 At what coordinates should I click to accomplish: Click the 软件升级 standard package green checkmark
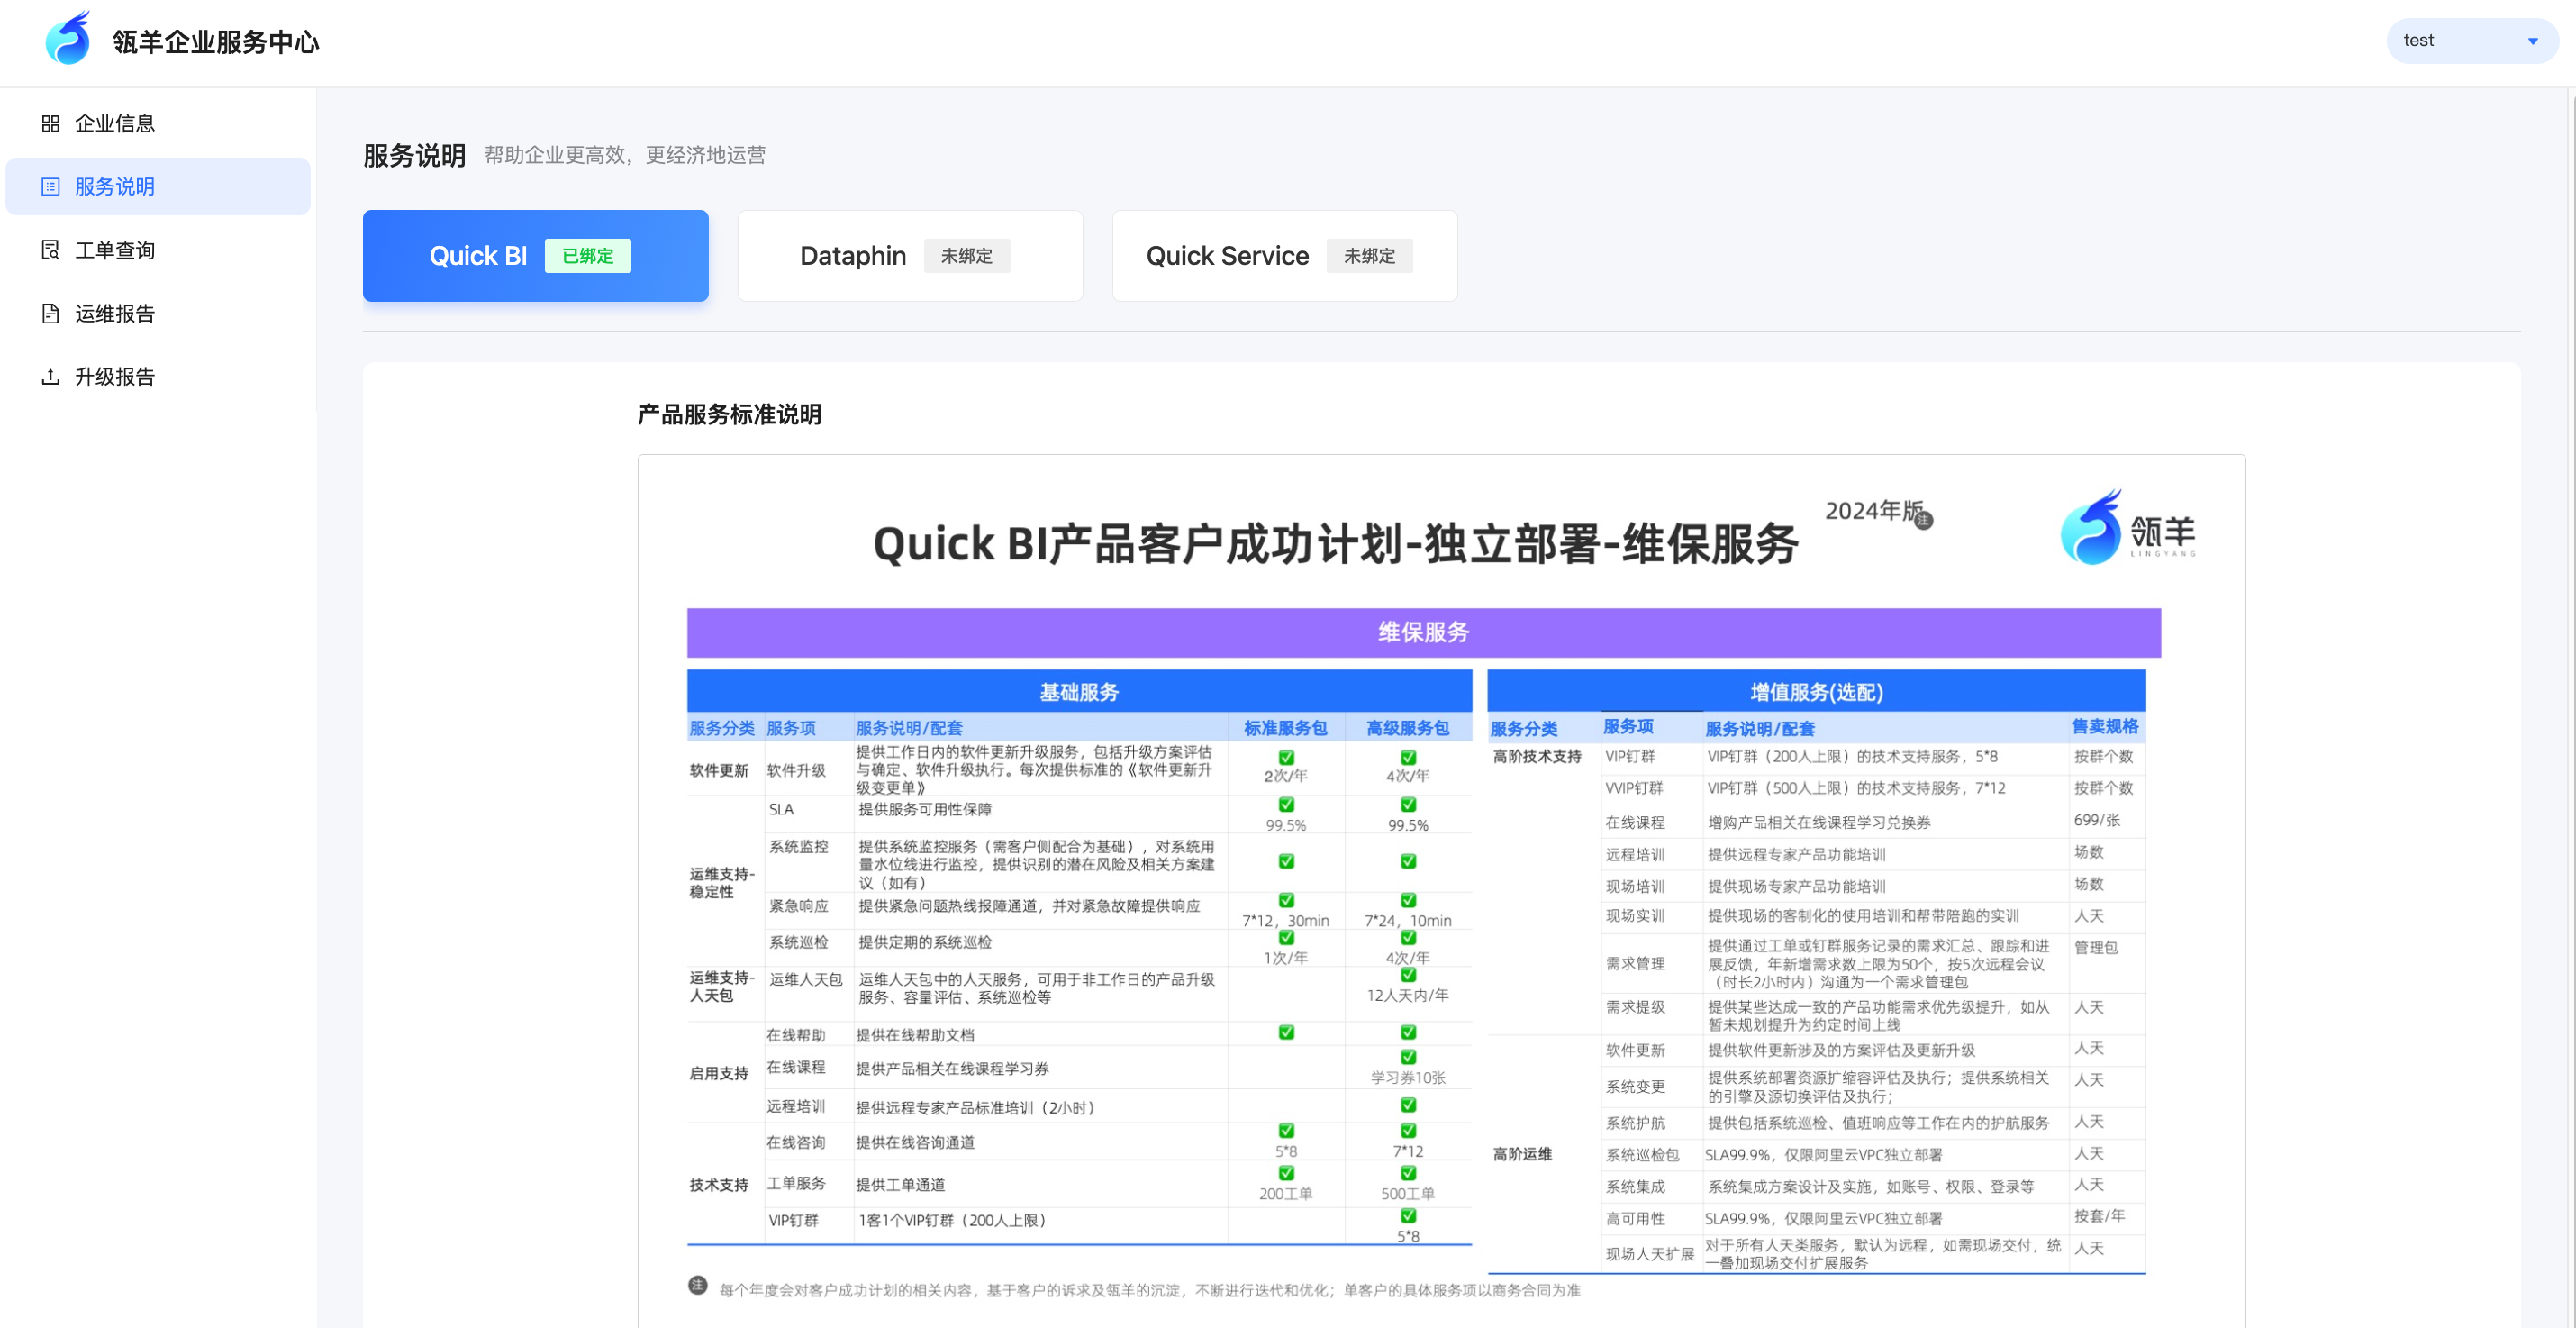1286,758
